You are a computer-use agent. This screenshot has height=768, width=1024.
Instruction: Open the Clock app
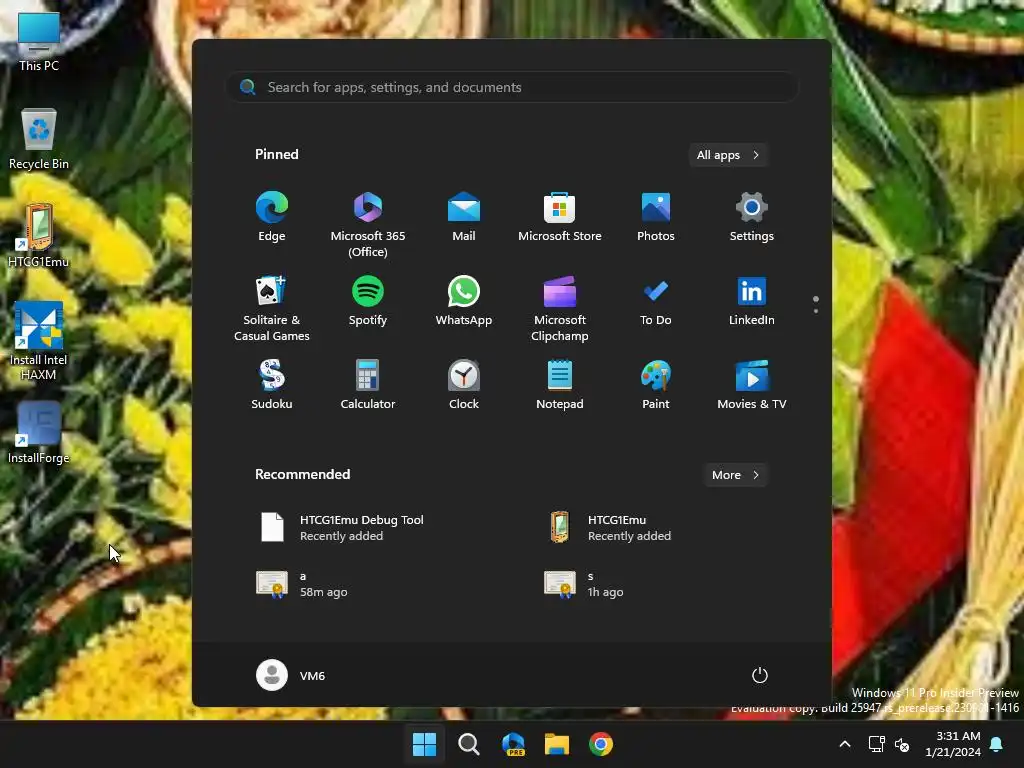[x=464, y=385]
